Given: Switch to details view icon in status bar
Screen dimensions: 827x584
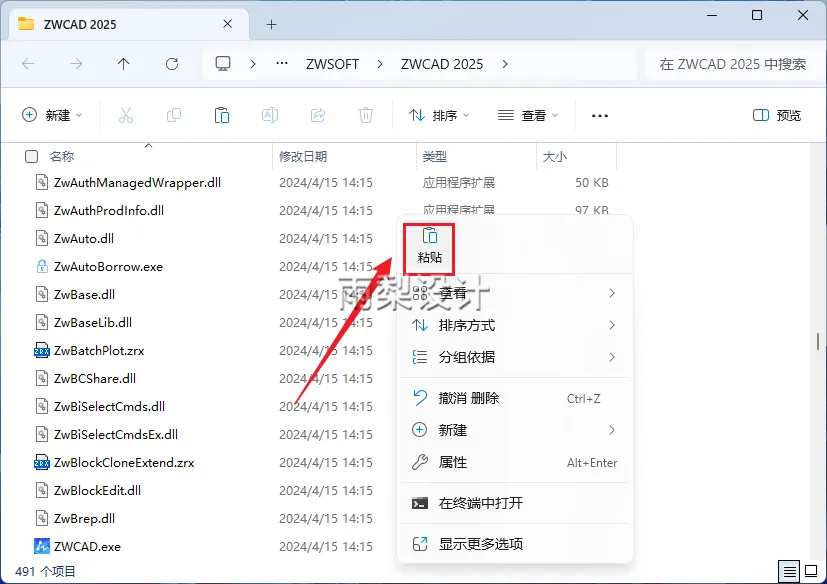Looking at the screenshot, I should point(790,571).
